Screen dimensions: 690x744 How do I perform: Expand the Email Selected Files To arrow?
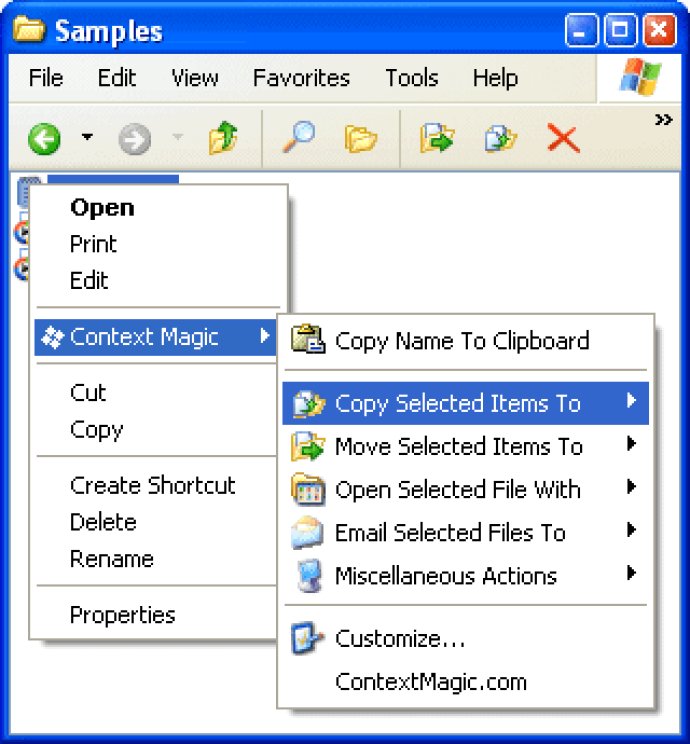pos(631,530)
